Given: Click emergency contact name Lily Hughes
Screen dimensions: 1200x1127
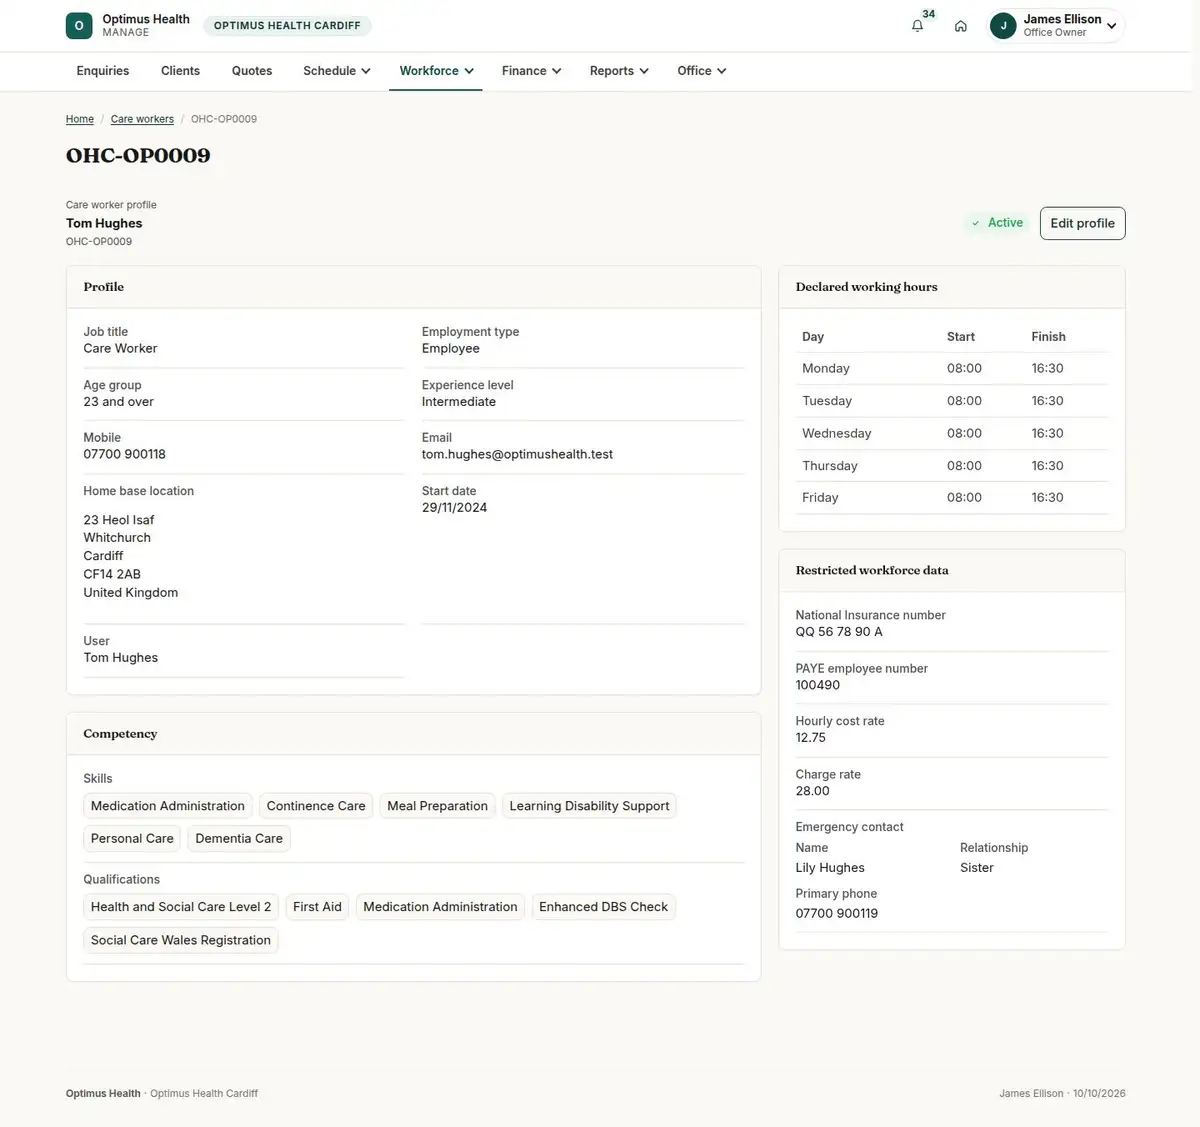Looking at the screenshot, I should tap(830, 868).
